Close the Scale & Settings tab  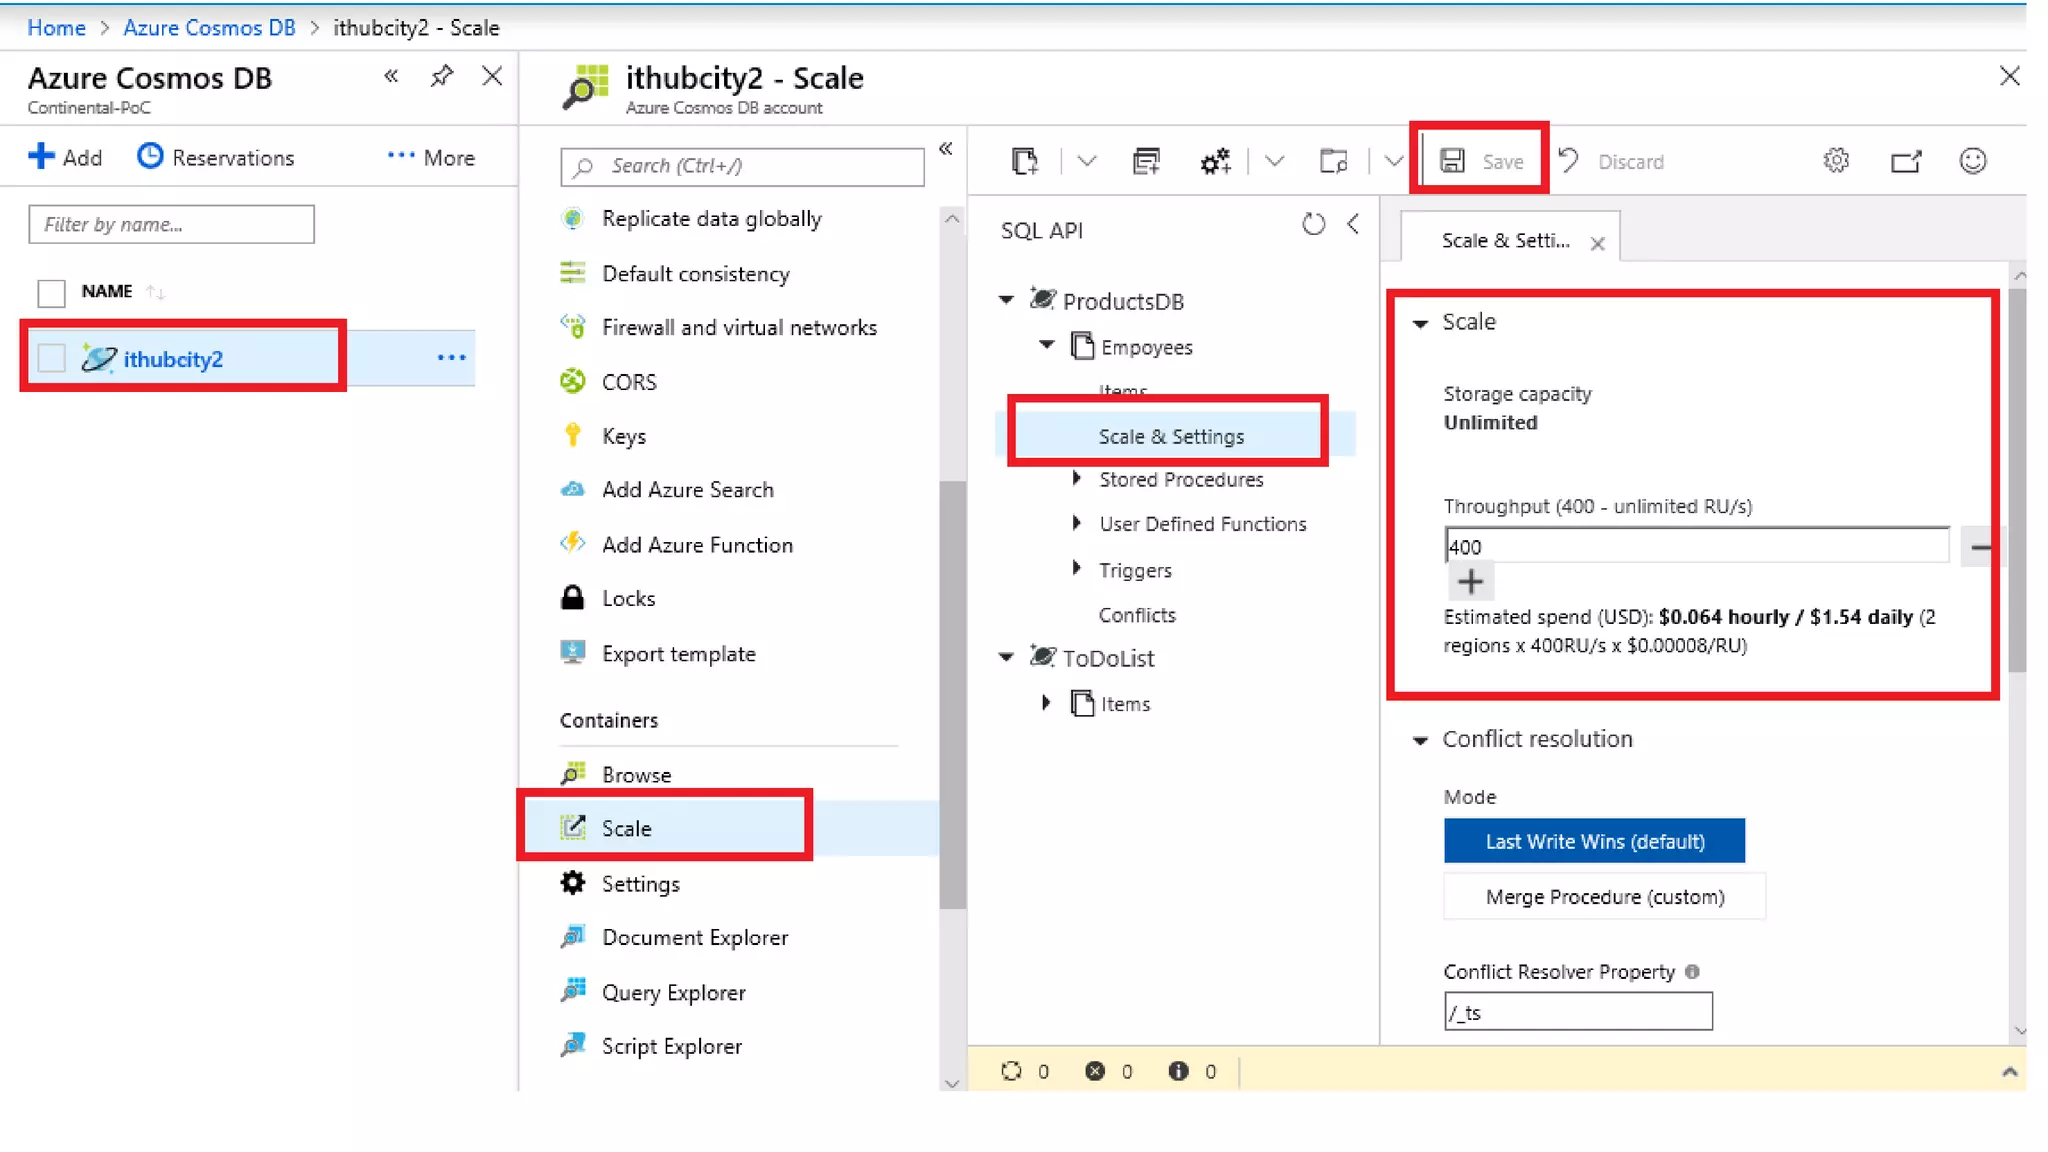point(1597,243)
